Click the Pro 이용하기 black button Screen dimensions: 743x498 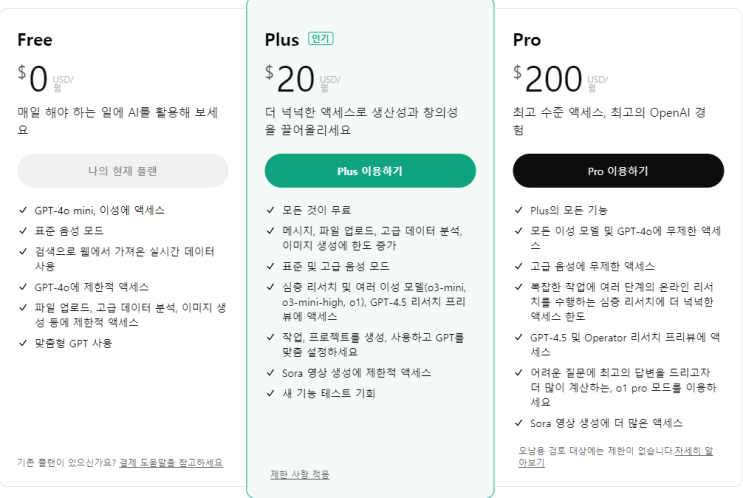(618, 171)
